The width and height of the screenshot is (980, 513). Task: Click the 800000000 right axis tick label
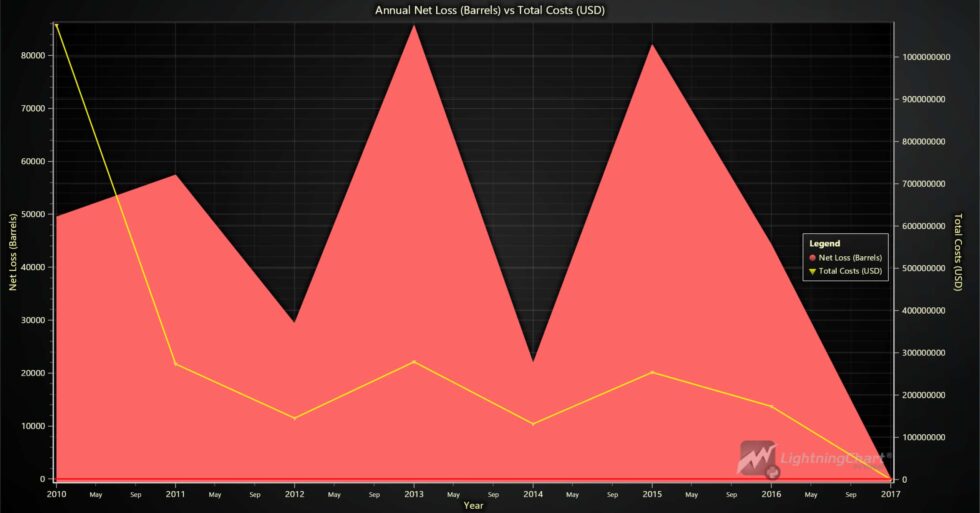tap(924, 142)
